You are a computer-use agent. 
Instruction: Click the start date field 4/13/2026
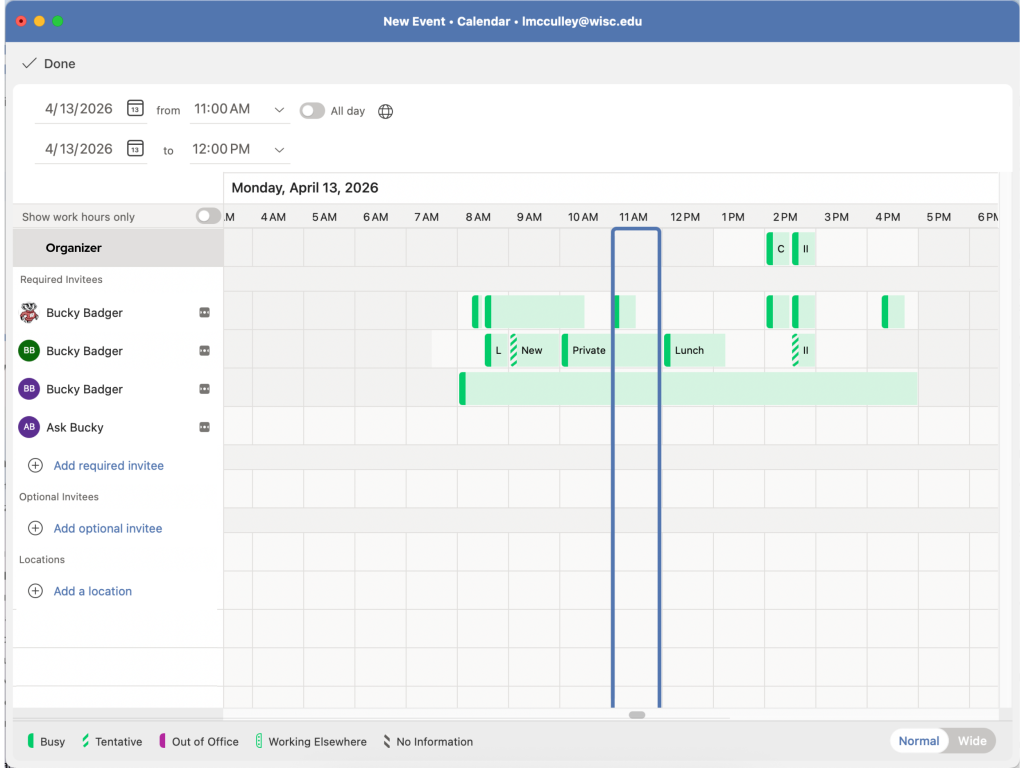[x=79, y=109]
